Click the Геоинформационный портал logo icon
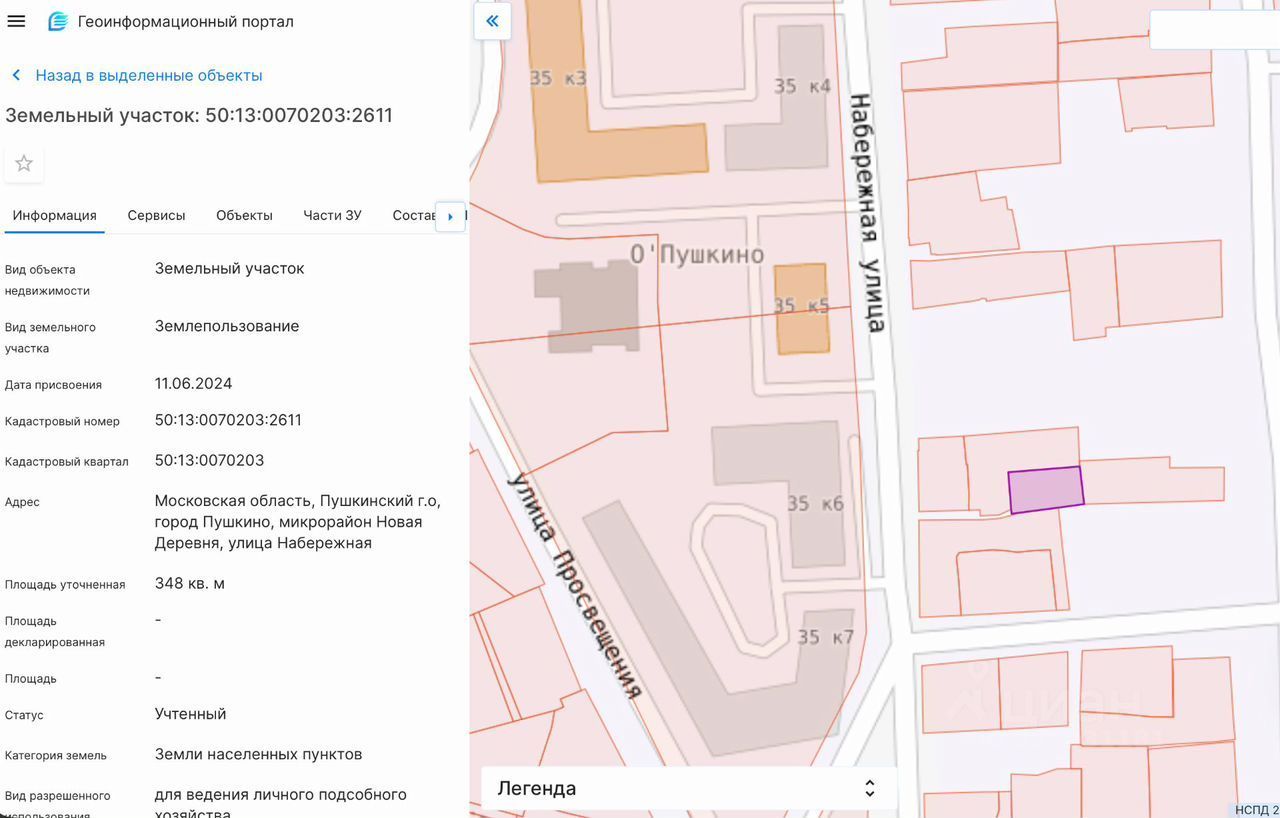This screenshot has width=1280, height=818. tap(58, 21)
